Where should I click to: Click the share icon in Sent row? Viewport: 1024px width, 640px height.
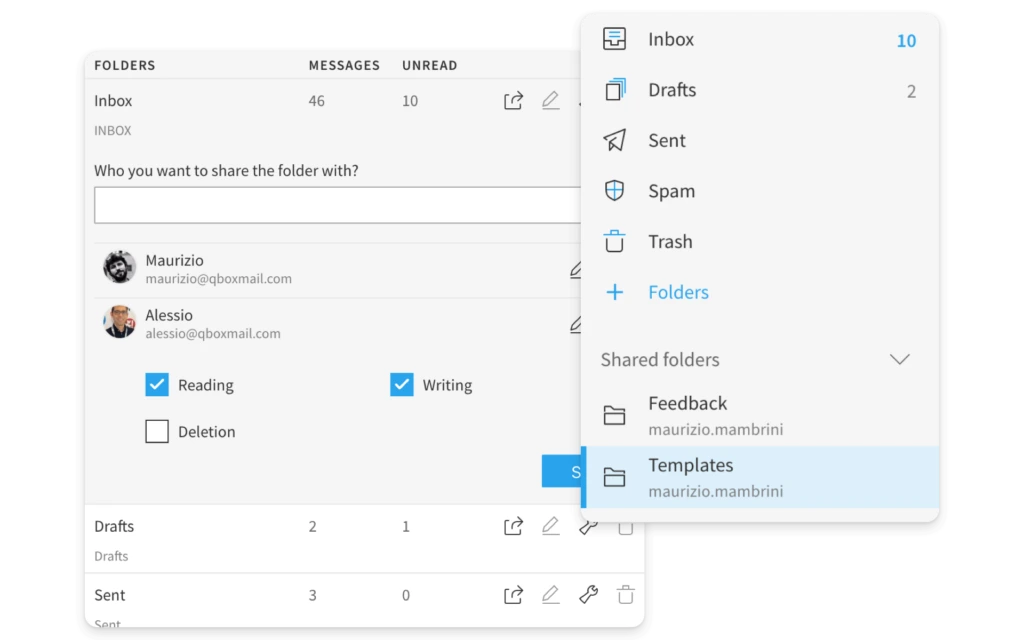[513, 595]
